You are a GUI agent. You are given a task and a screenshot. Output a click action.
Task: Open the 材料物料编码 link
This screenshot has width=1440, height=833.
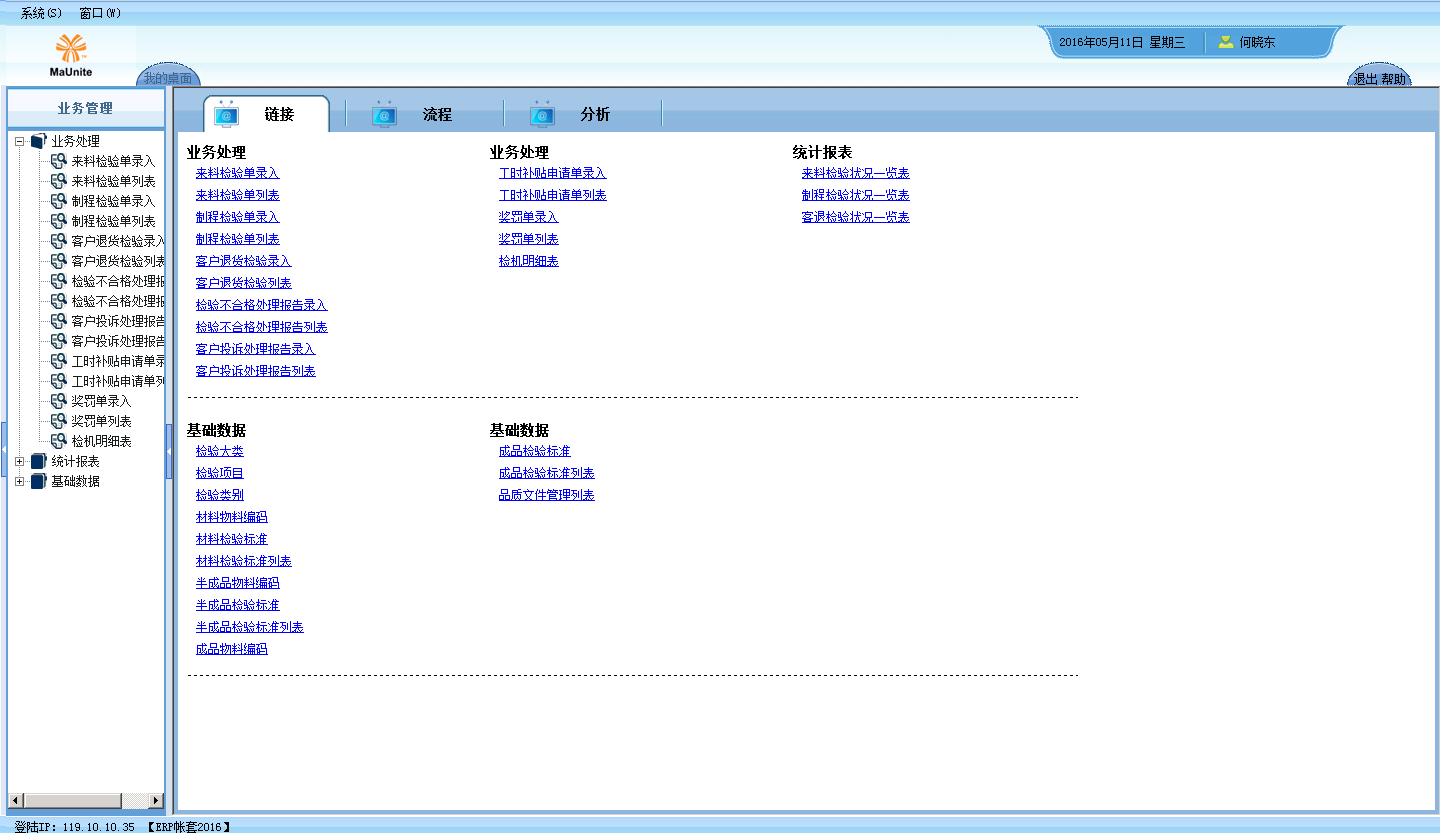[231, 517]
